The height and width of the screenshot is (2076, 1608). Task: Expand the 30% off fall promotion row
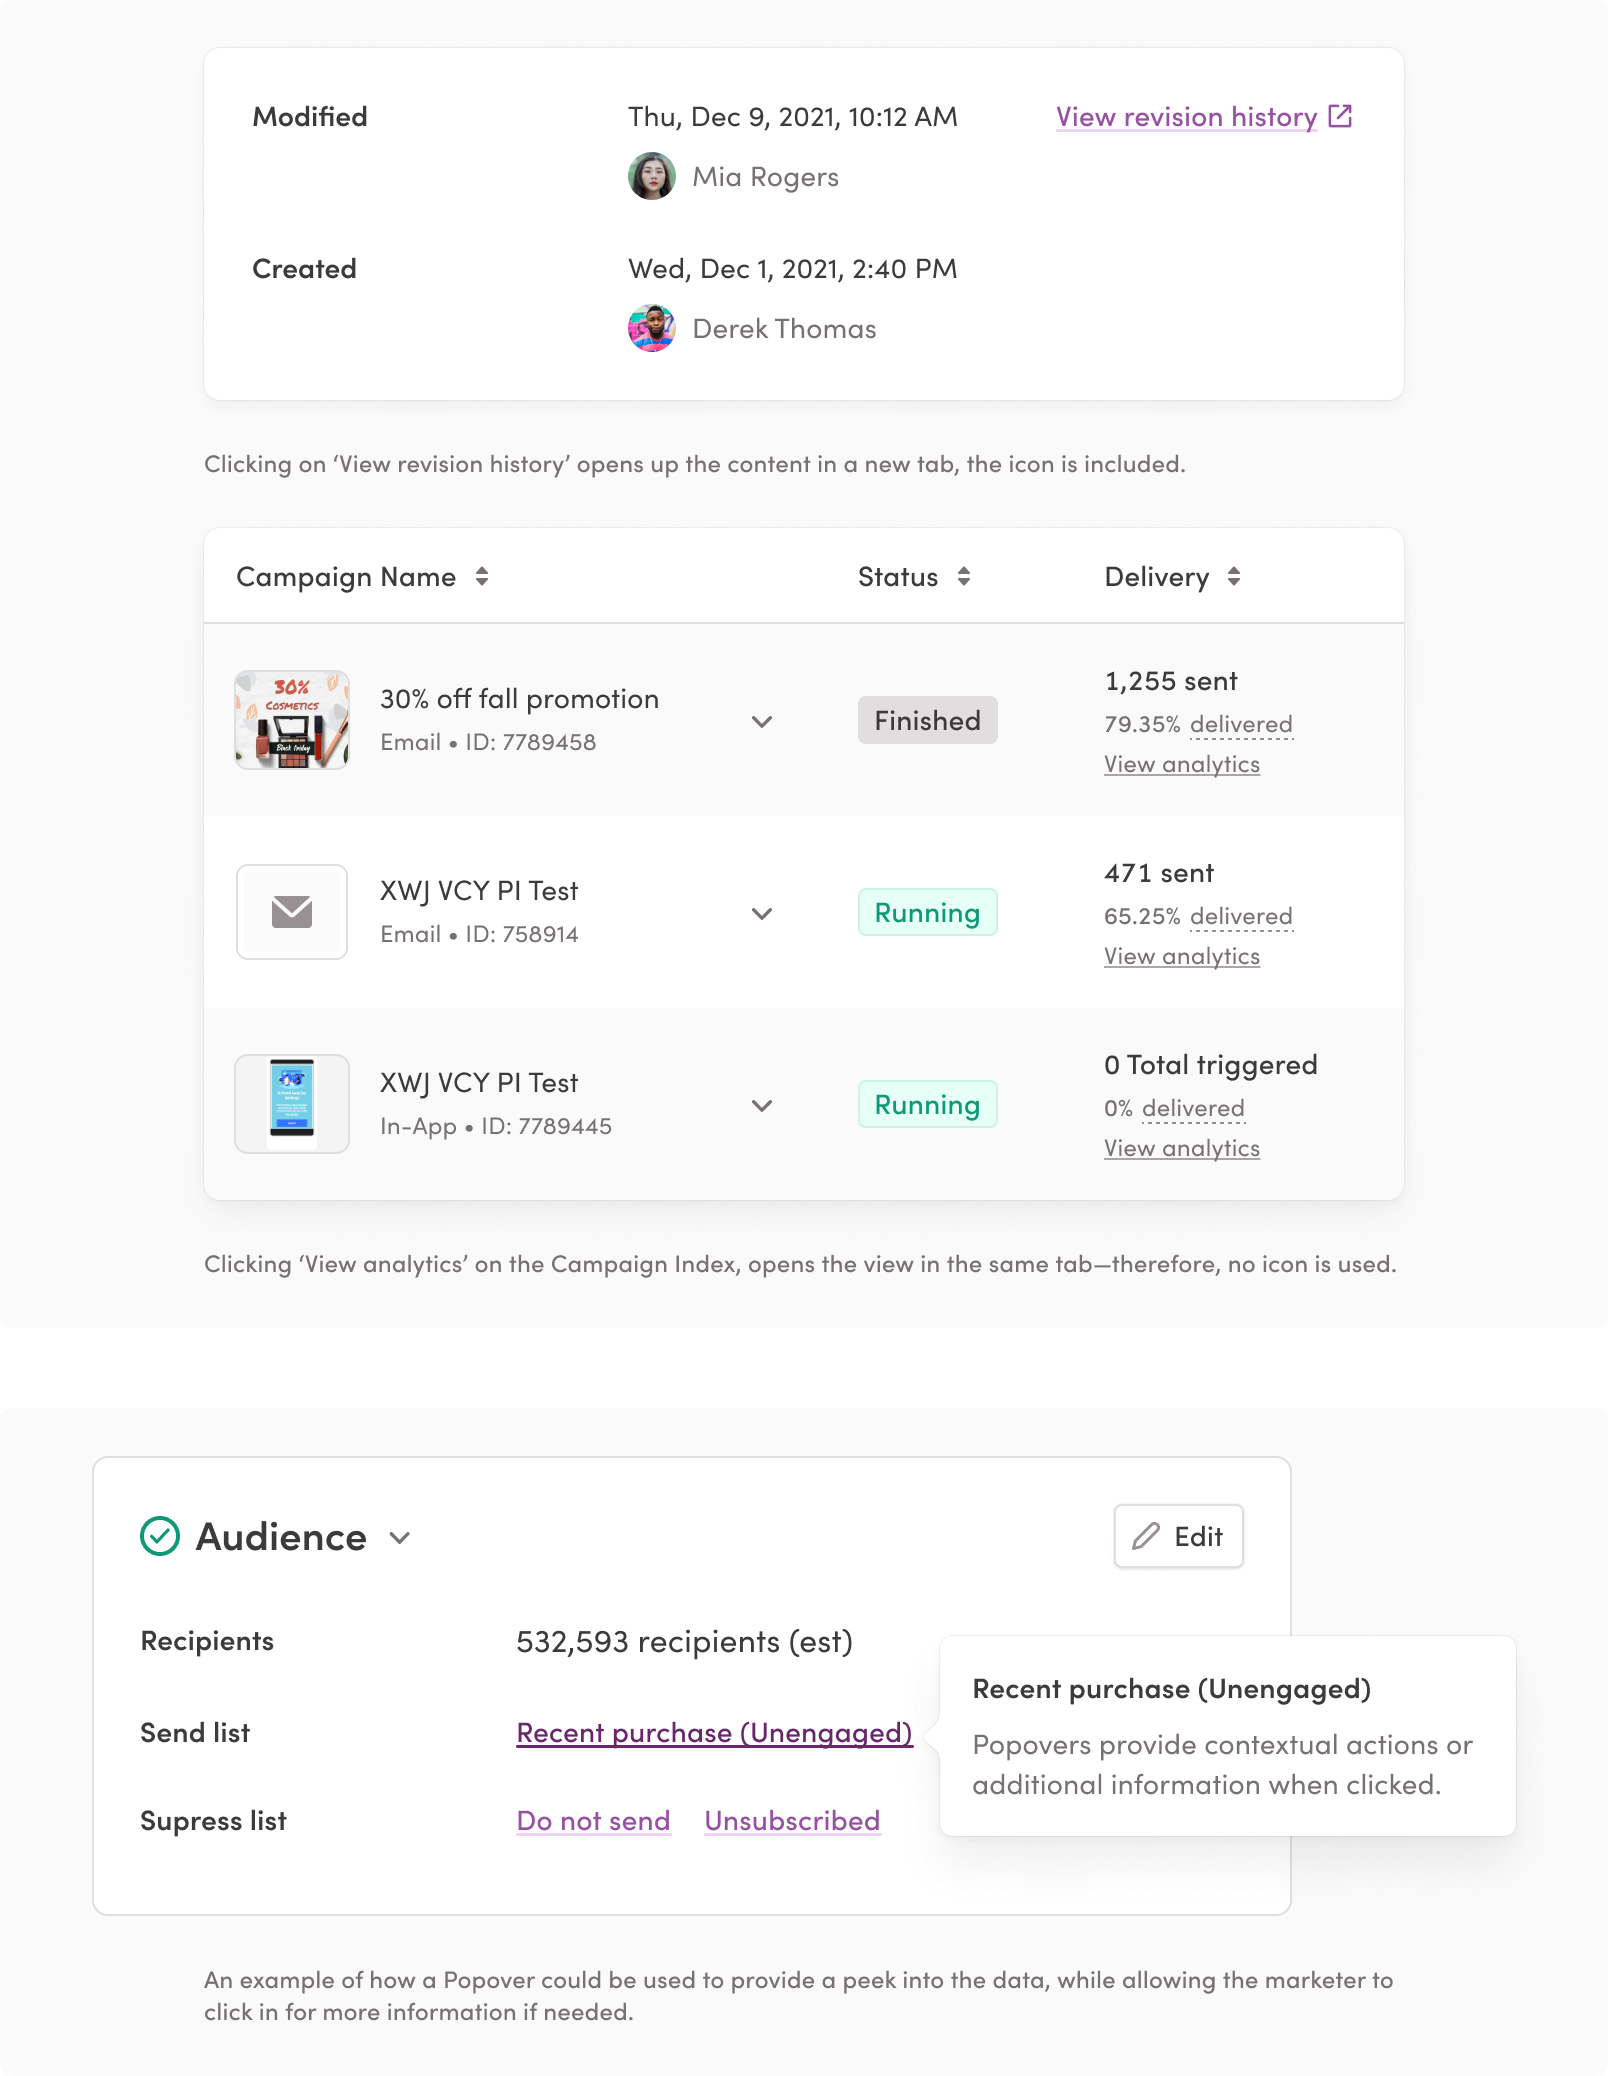coord(762,721)
